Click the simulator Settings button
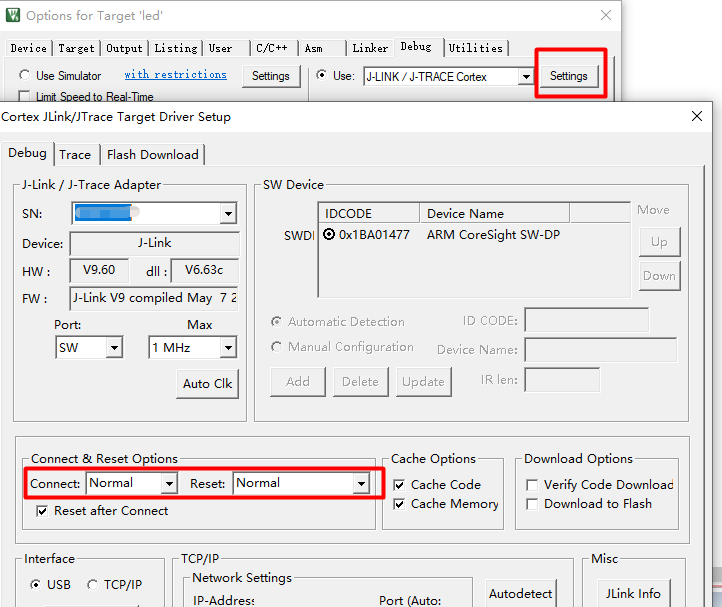 [271, 76]
